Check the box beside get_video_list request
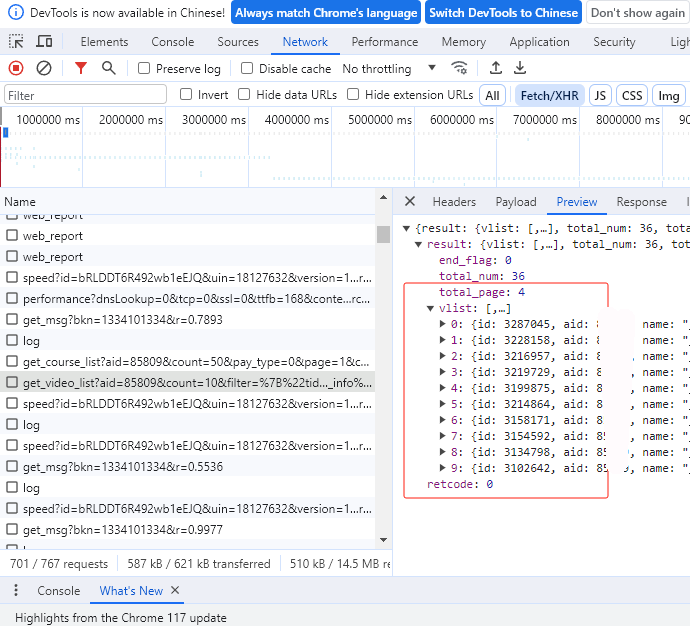Image resolution: width=690 pixels, height=626 pixels. pos(12,382)
